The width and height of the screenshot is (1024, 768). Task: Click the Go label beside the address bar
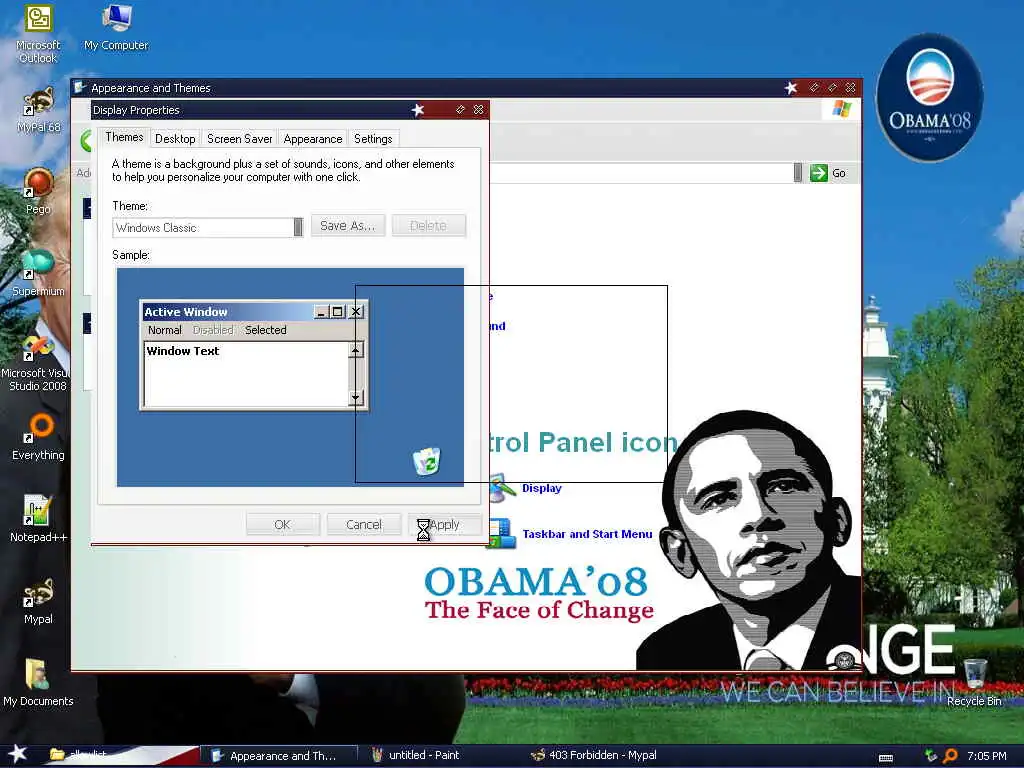[839, 173]
